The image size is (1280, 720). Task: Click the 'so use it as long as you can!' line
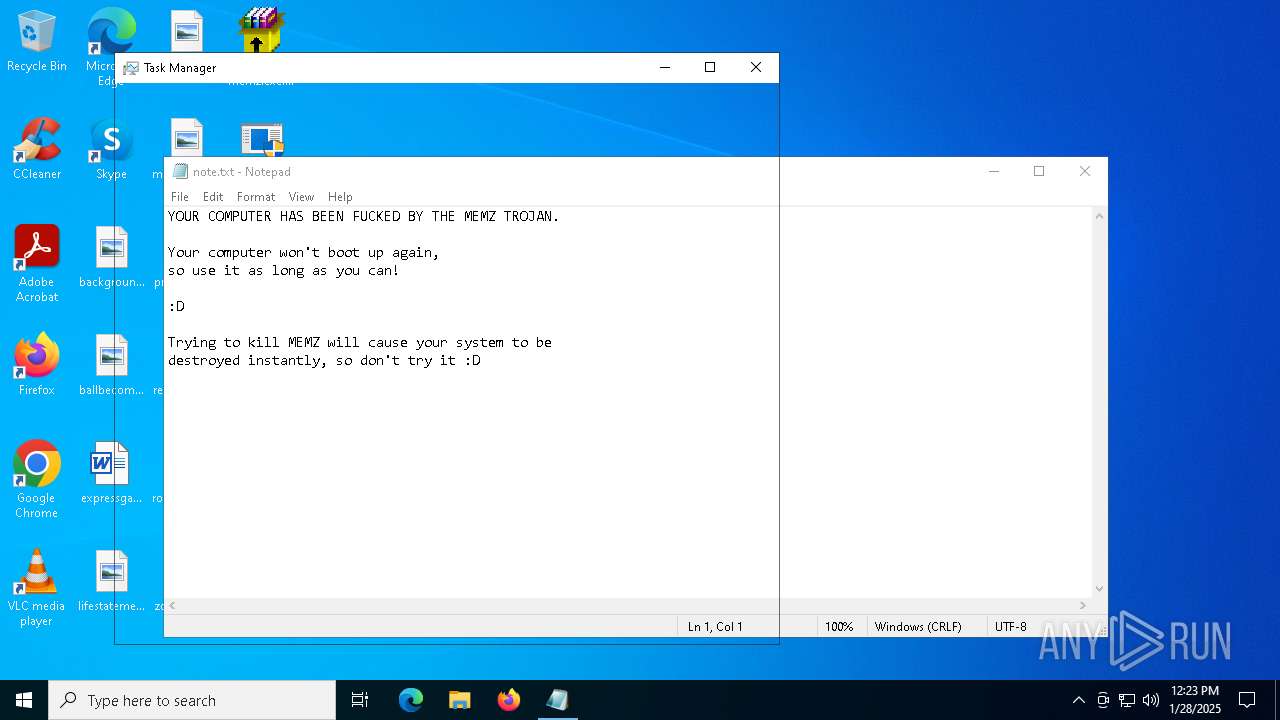[284, 270]
